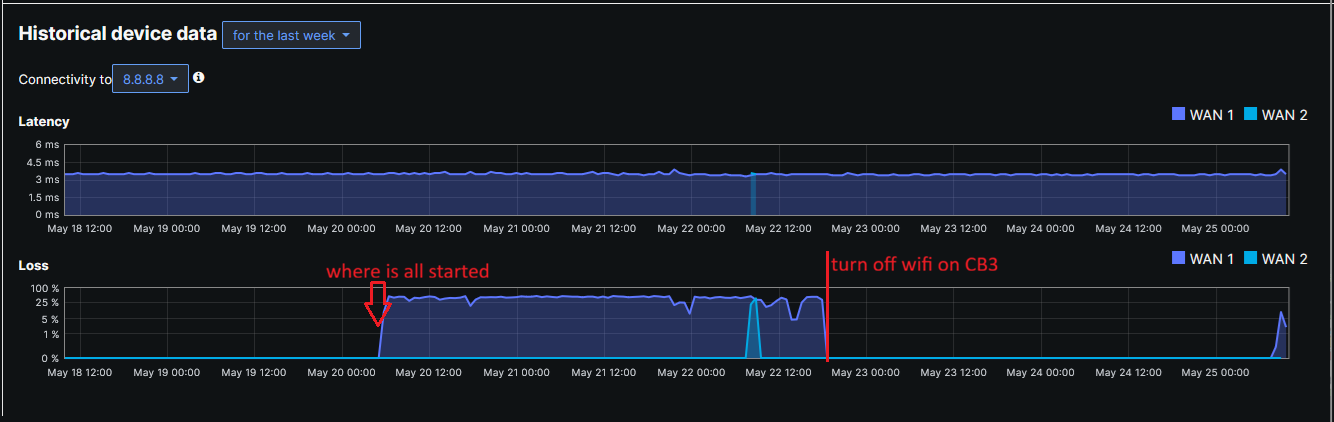This screenshot has width=1334, height=422.
Task: Click the 25 % label on Loss axis
Action: point(47,302)
